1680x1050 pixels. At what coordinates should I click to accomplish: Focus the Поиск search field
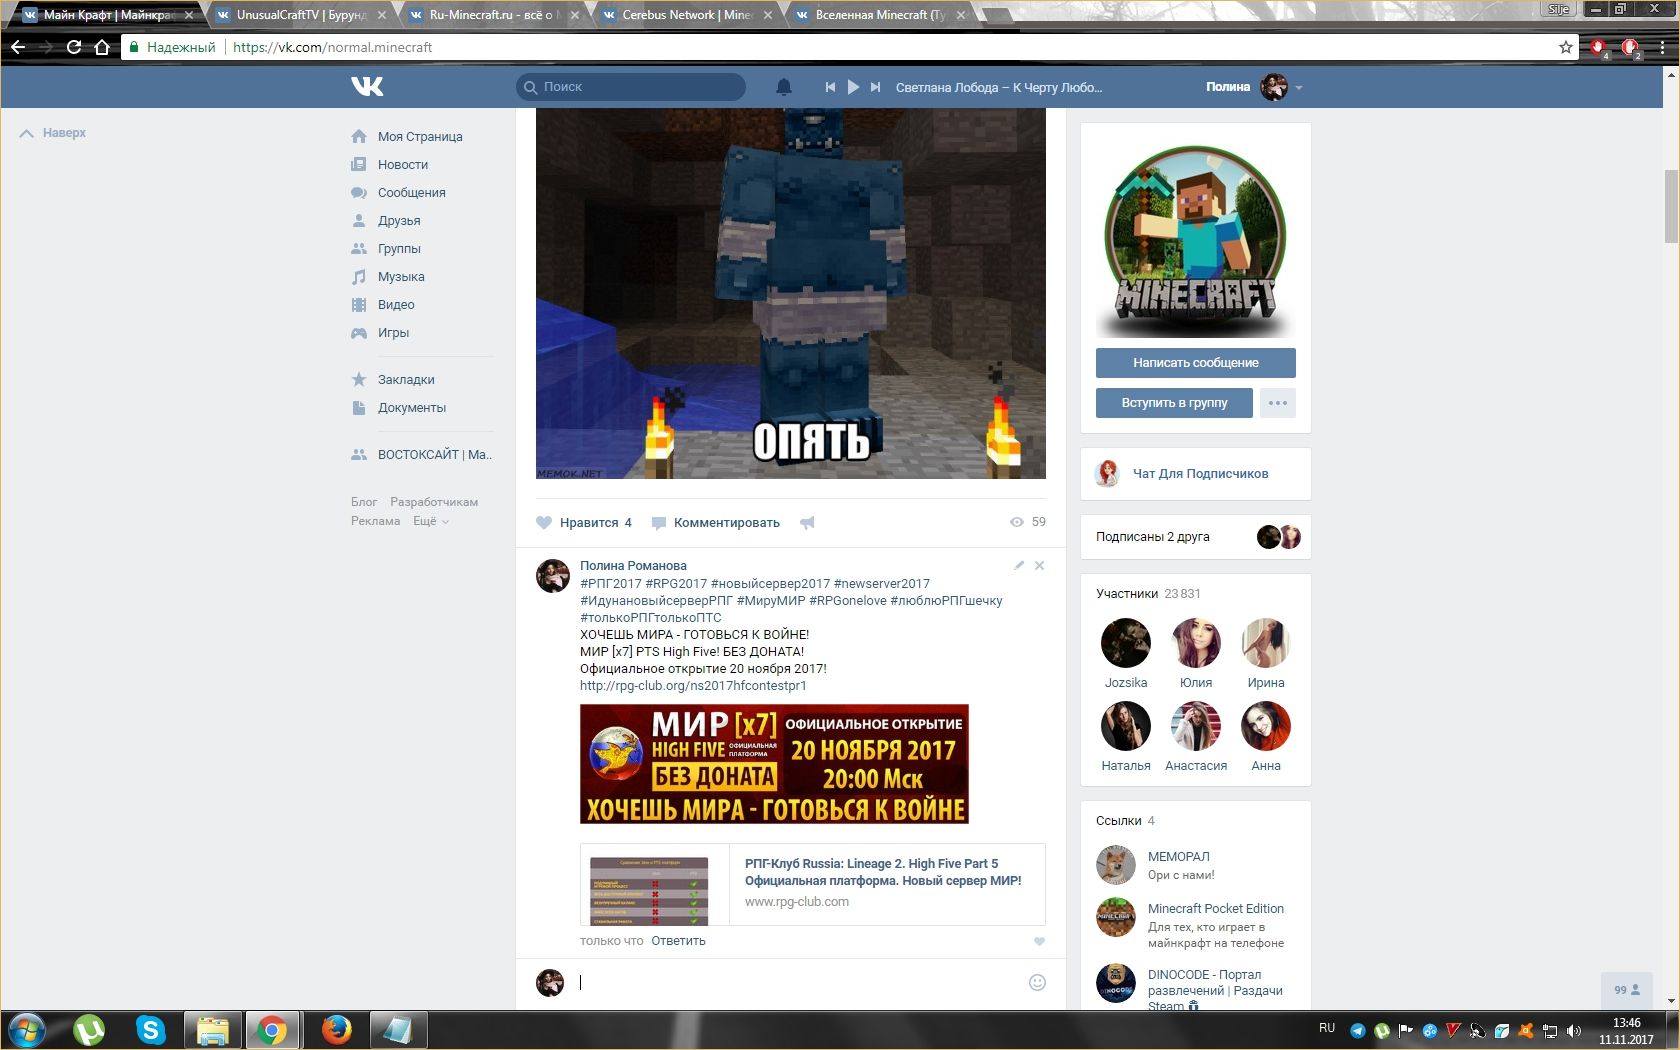point(631,87)
